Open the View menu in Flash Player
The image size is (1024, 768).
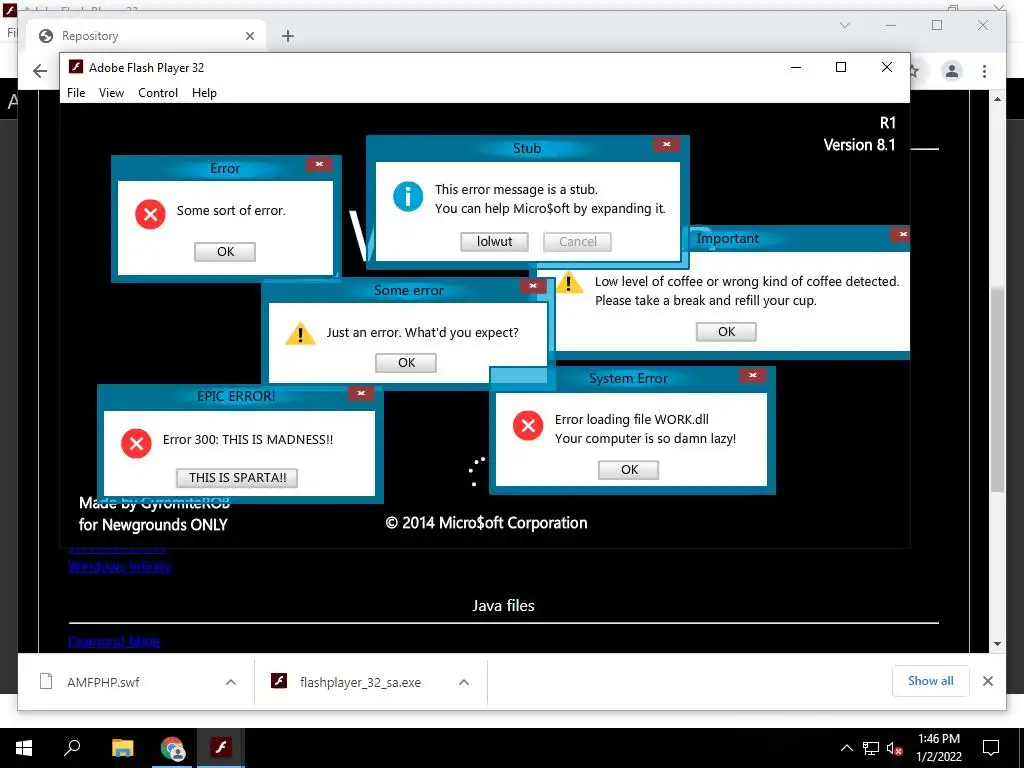(x=111, y=93)
